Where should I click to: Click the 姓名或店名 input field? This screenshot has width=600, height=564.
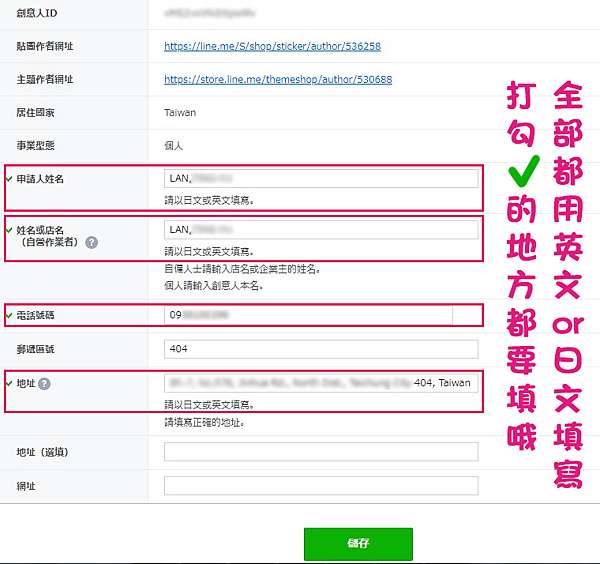321,230
